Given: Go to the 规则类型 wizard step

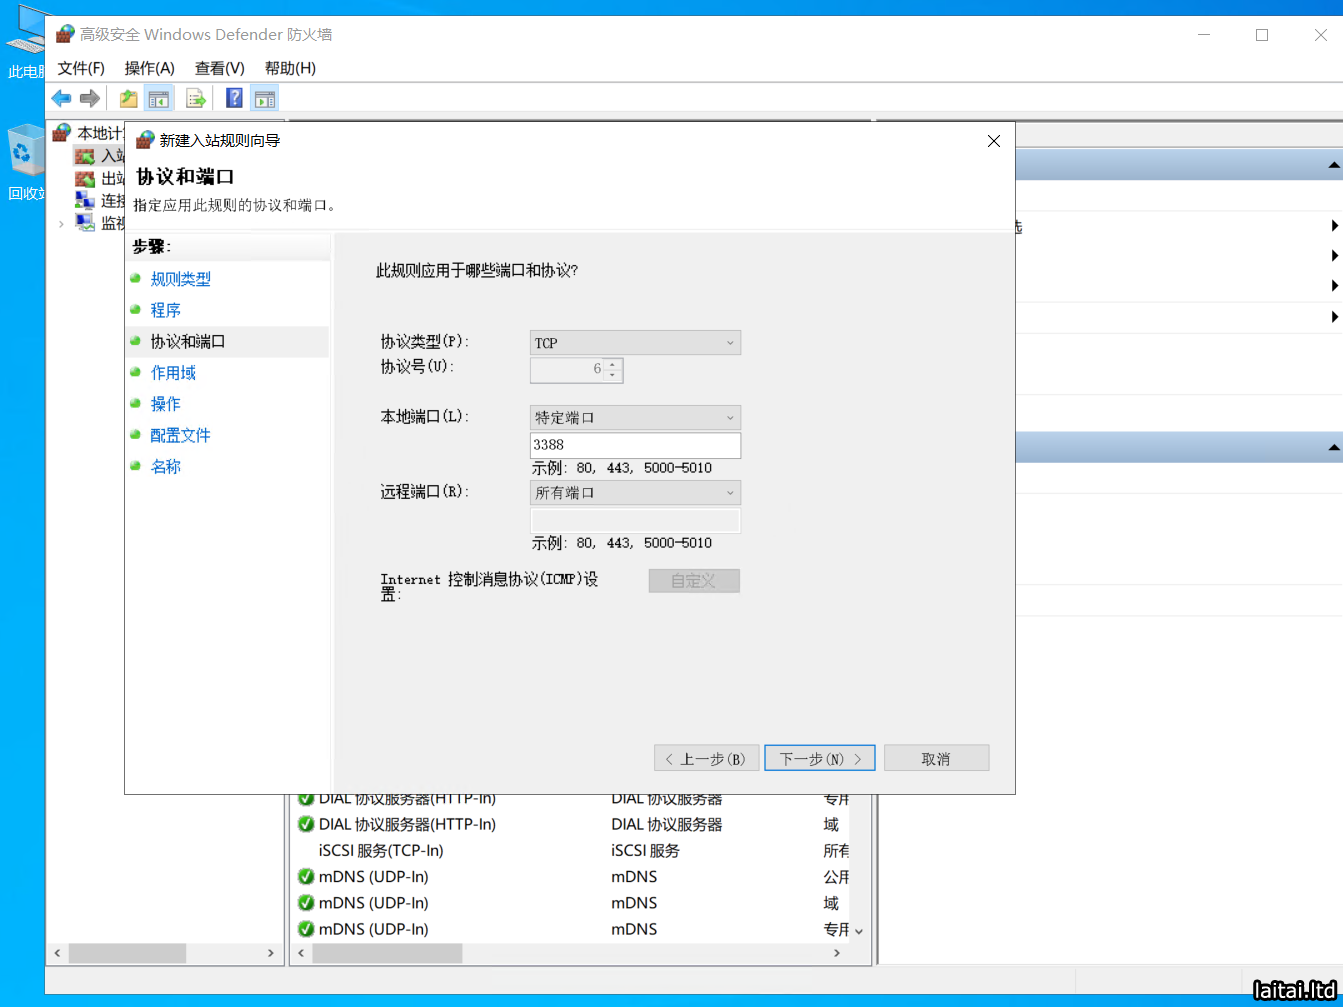Looking at the screenshot, I should 180,279.
